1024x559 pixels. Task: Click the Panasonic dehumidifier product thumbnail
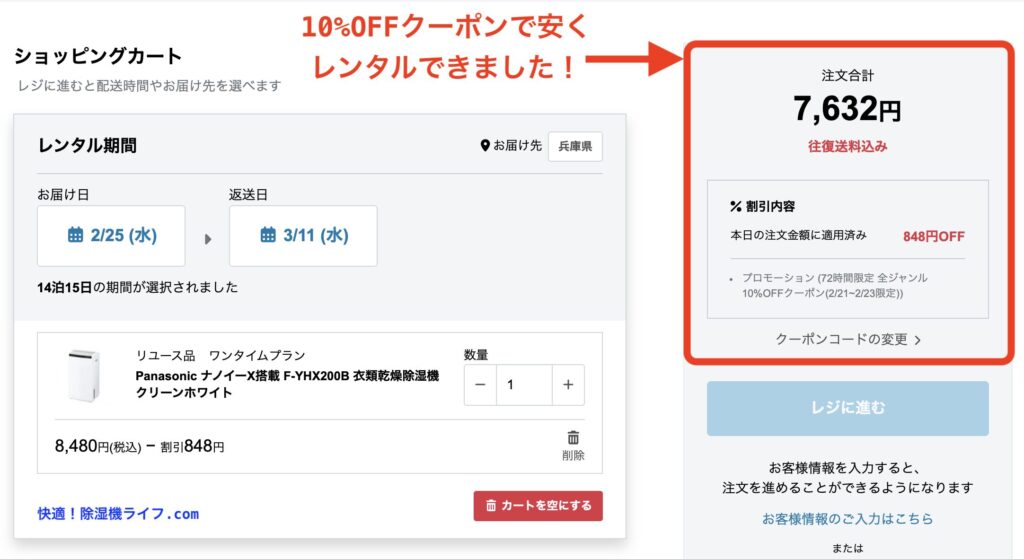(84, 375)
